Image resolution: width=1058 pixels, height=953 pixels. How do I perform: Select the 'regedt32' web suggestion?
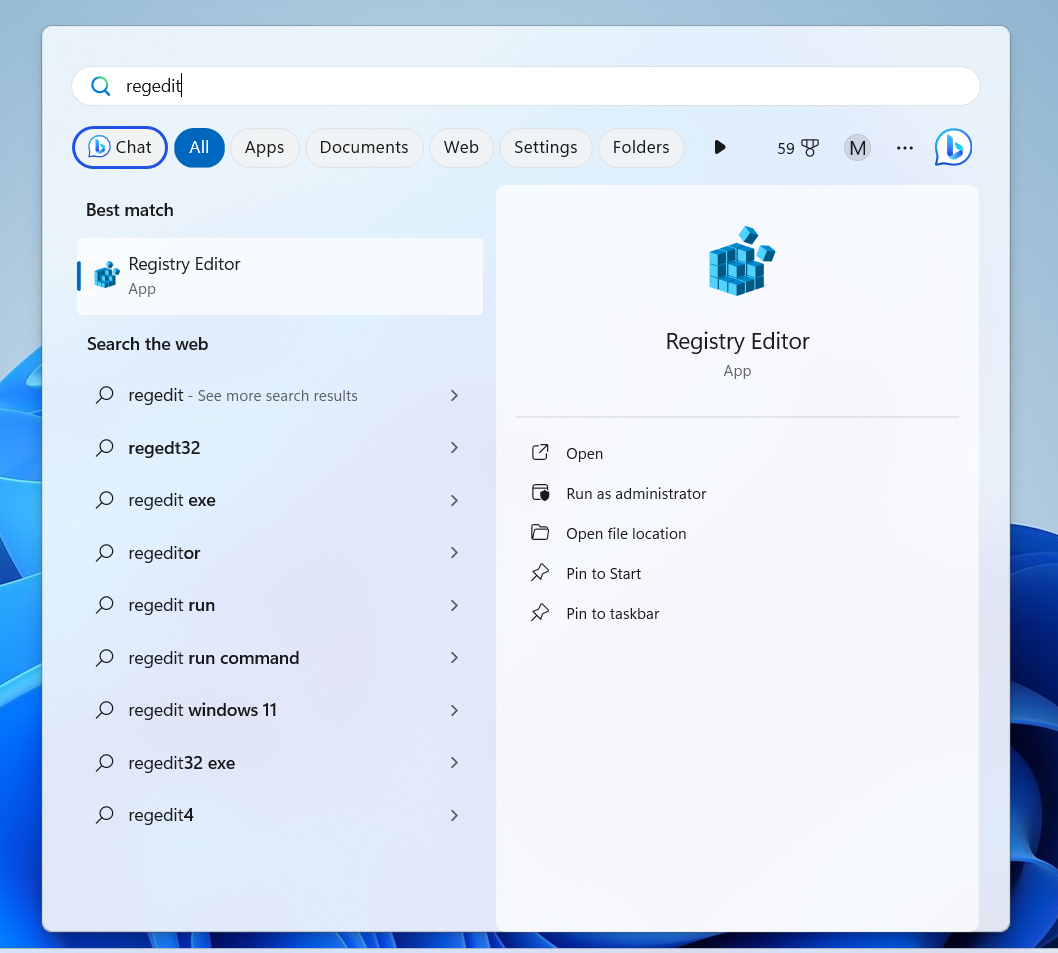(x=280, y=448)
